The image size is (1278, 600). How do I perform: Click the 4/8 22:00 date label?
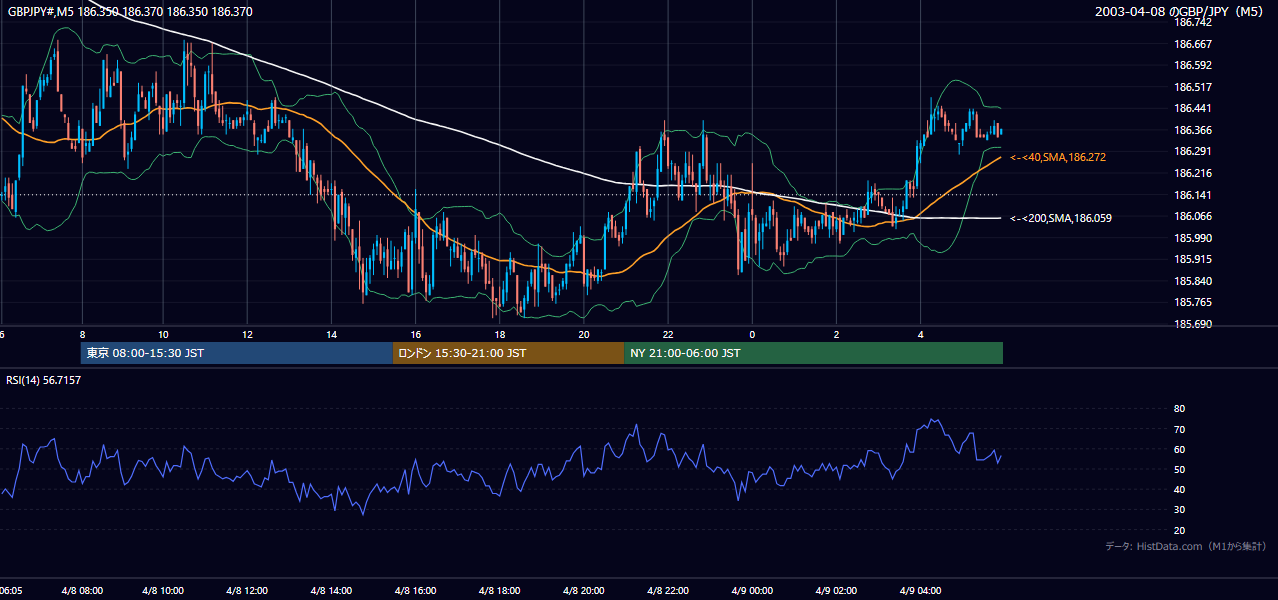pyautogui.click(x=668, y=591)
